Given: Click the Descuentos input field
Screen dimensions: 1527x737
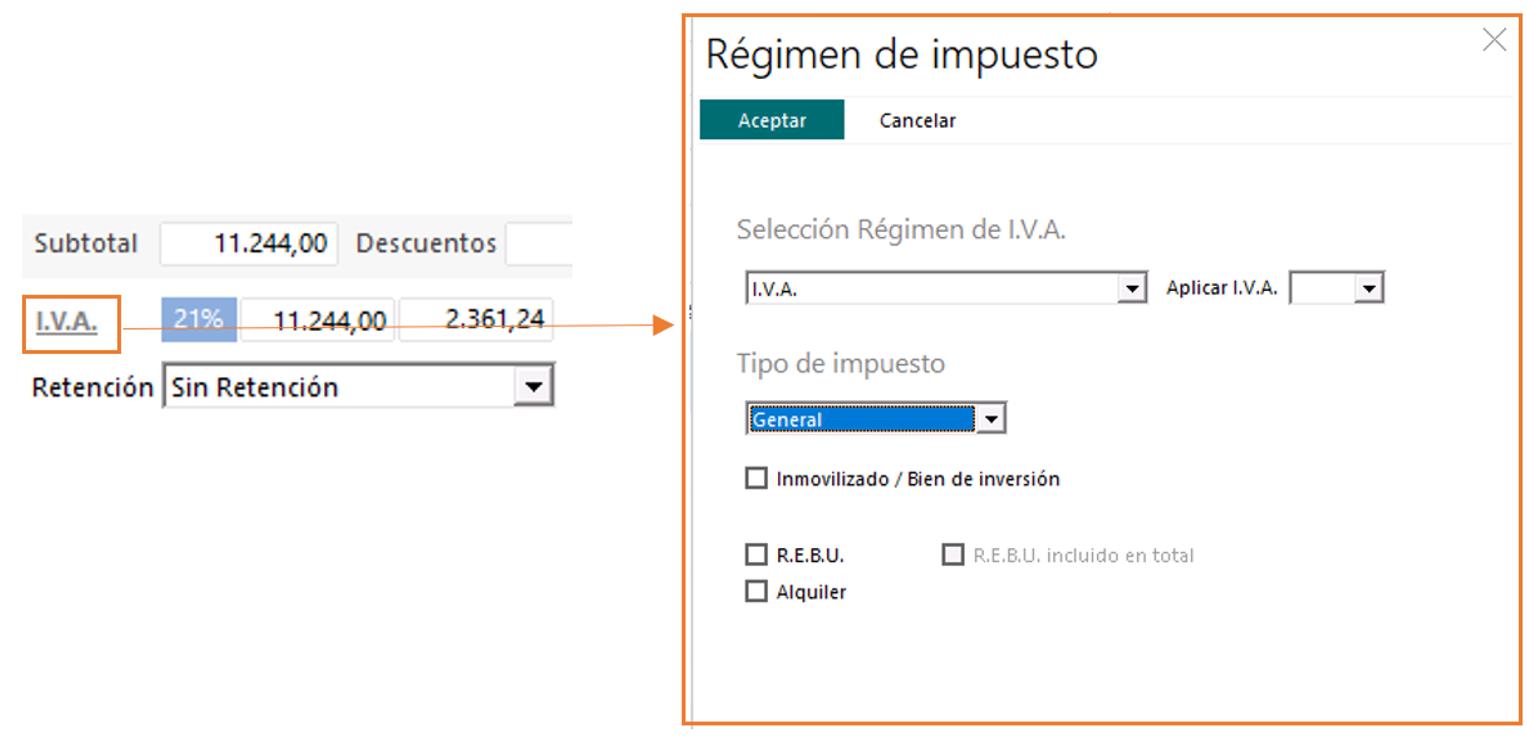Looking at the screenshot, I should (x=539, y=244).
